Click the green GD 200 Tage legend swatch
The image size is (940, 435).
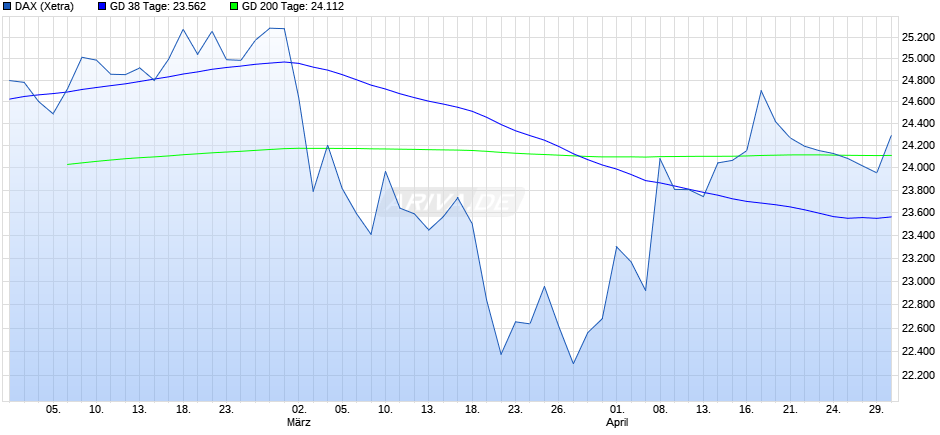(x=234, y=7)
